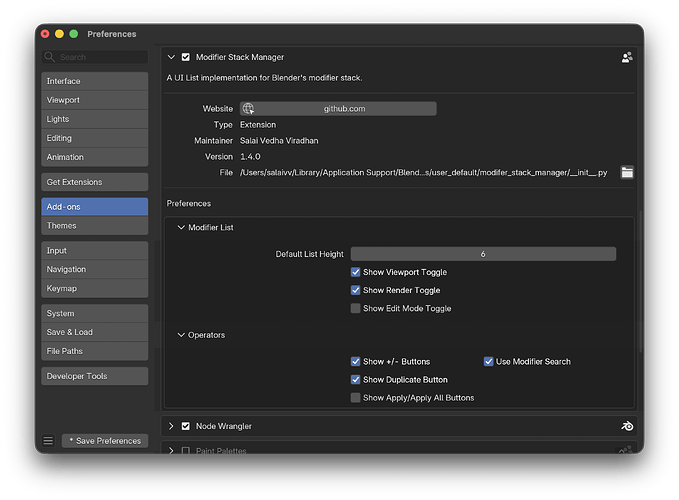The height and width of the screenshot is (500, 679).
Task: Click the add-on file path text
Action: click(x=424, y=173)
